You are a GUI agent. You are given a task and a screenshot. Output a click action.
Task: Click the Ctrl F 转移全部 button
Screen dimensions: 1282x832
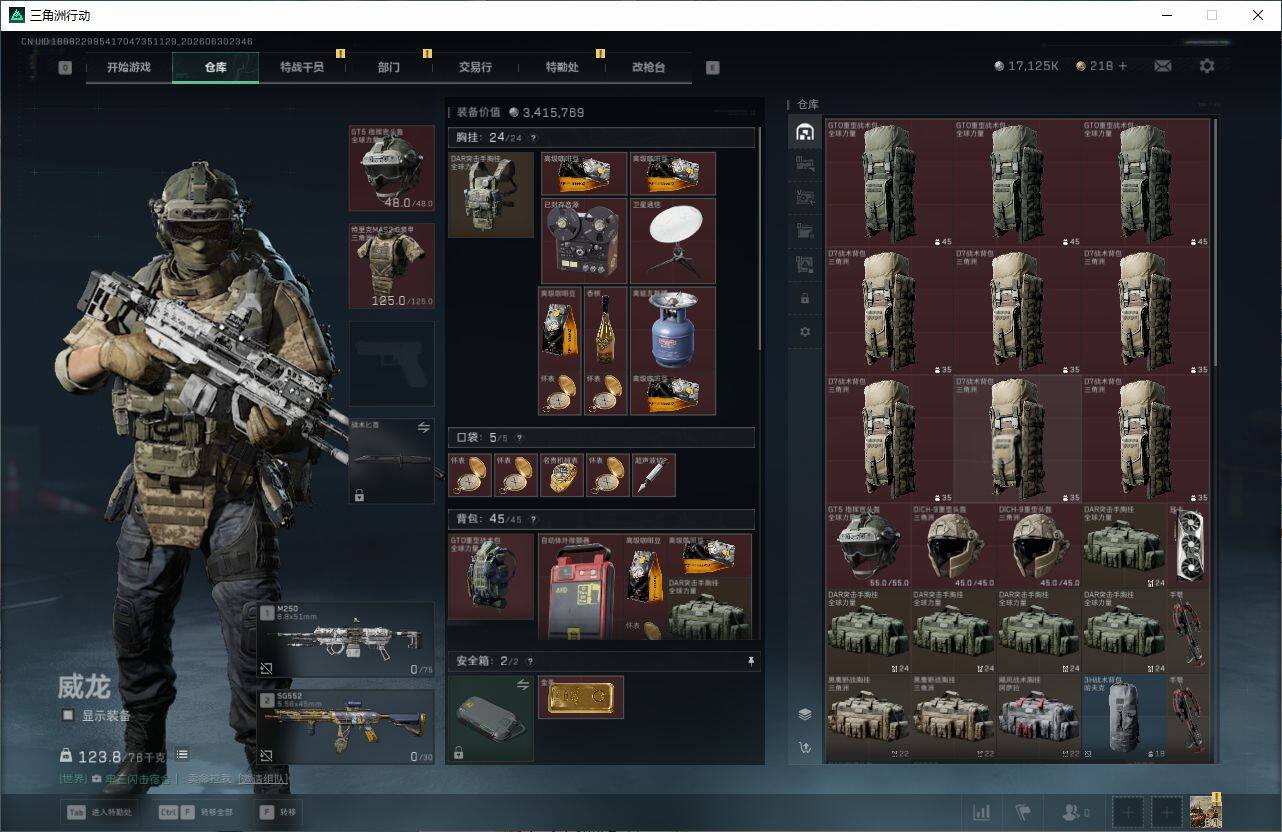(197, 812)
